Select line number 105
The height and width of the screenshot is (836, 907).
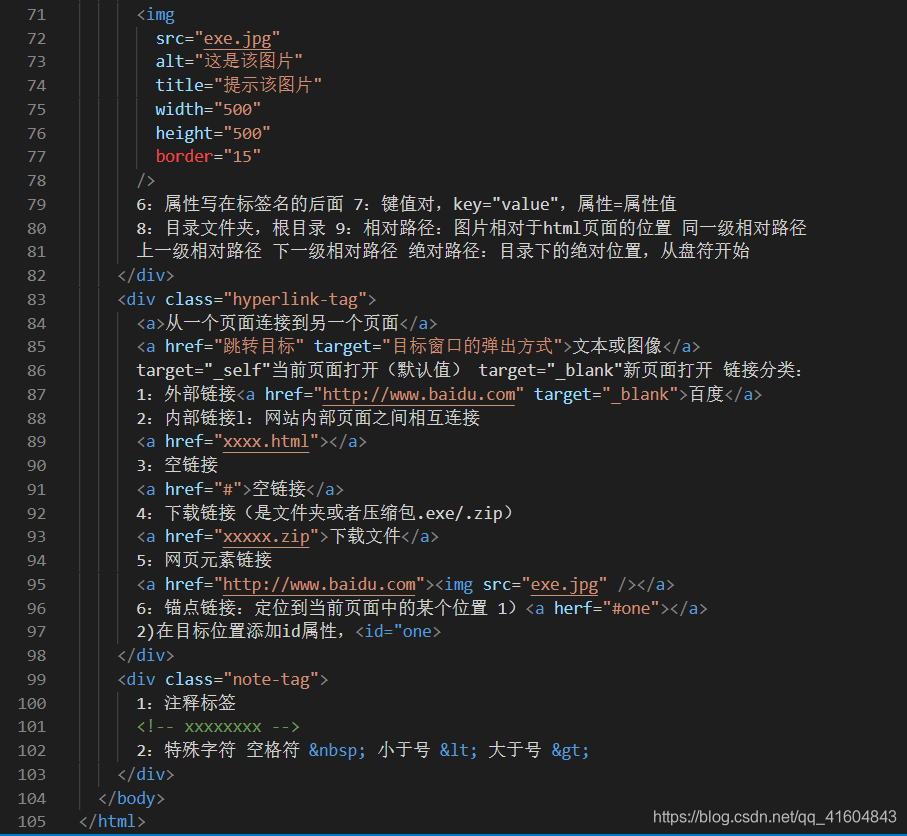32,821
